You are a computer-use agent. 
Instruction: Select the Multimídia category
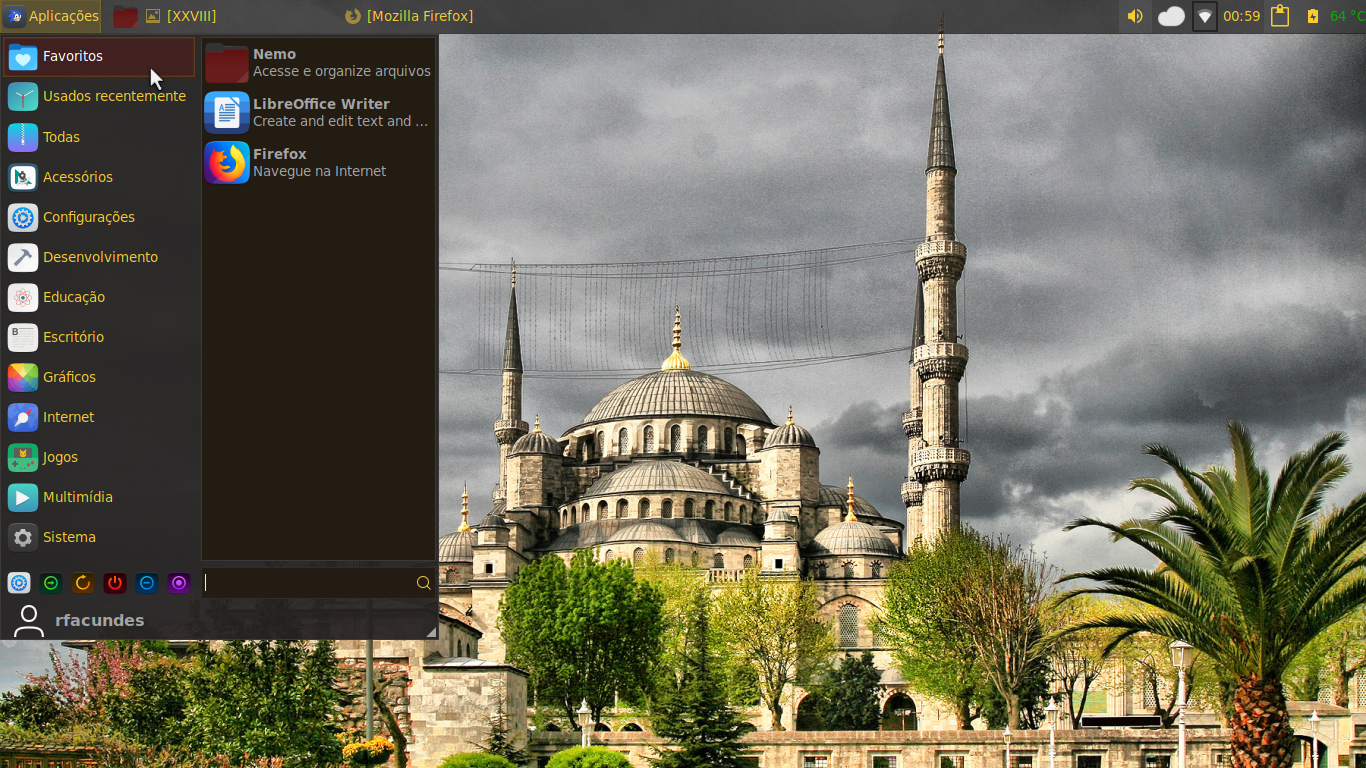pos(99,497)
